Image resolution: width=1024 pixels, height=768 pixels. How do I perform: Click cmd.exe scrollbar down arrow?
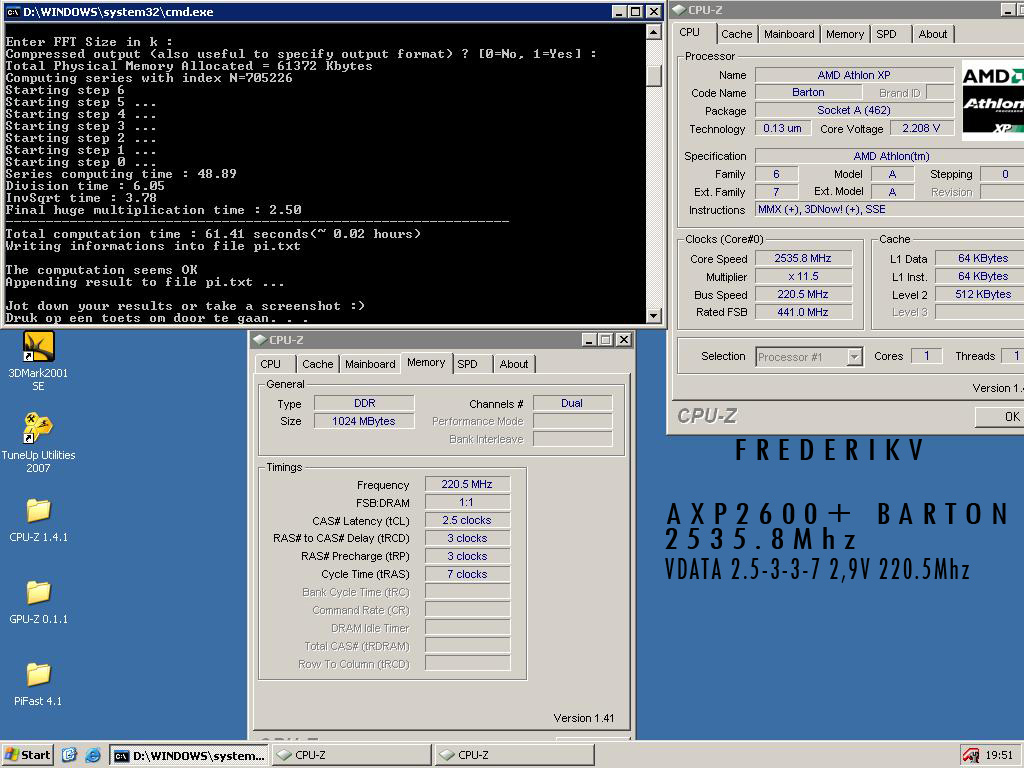pos(653,316)
